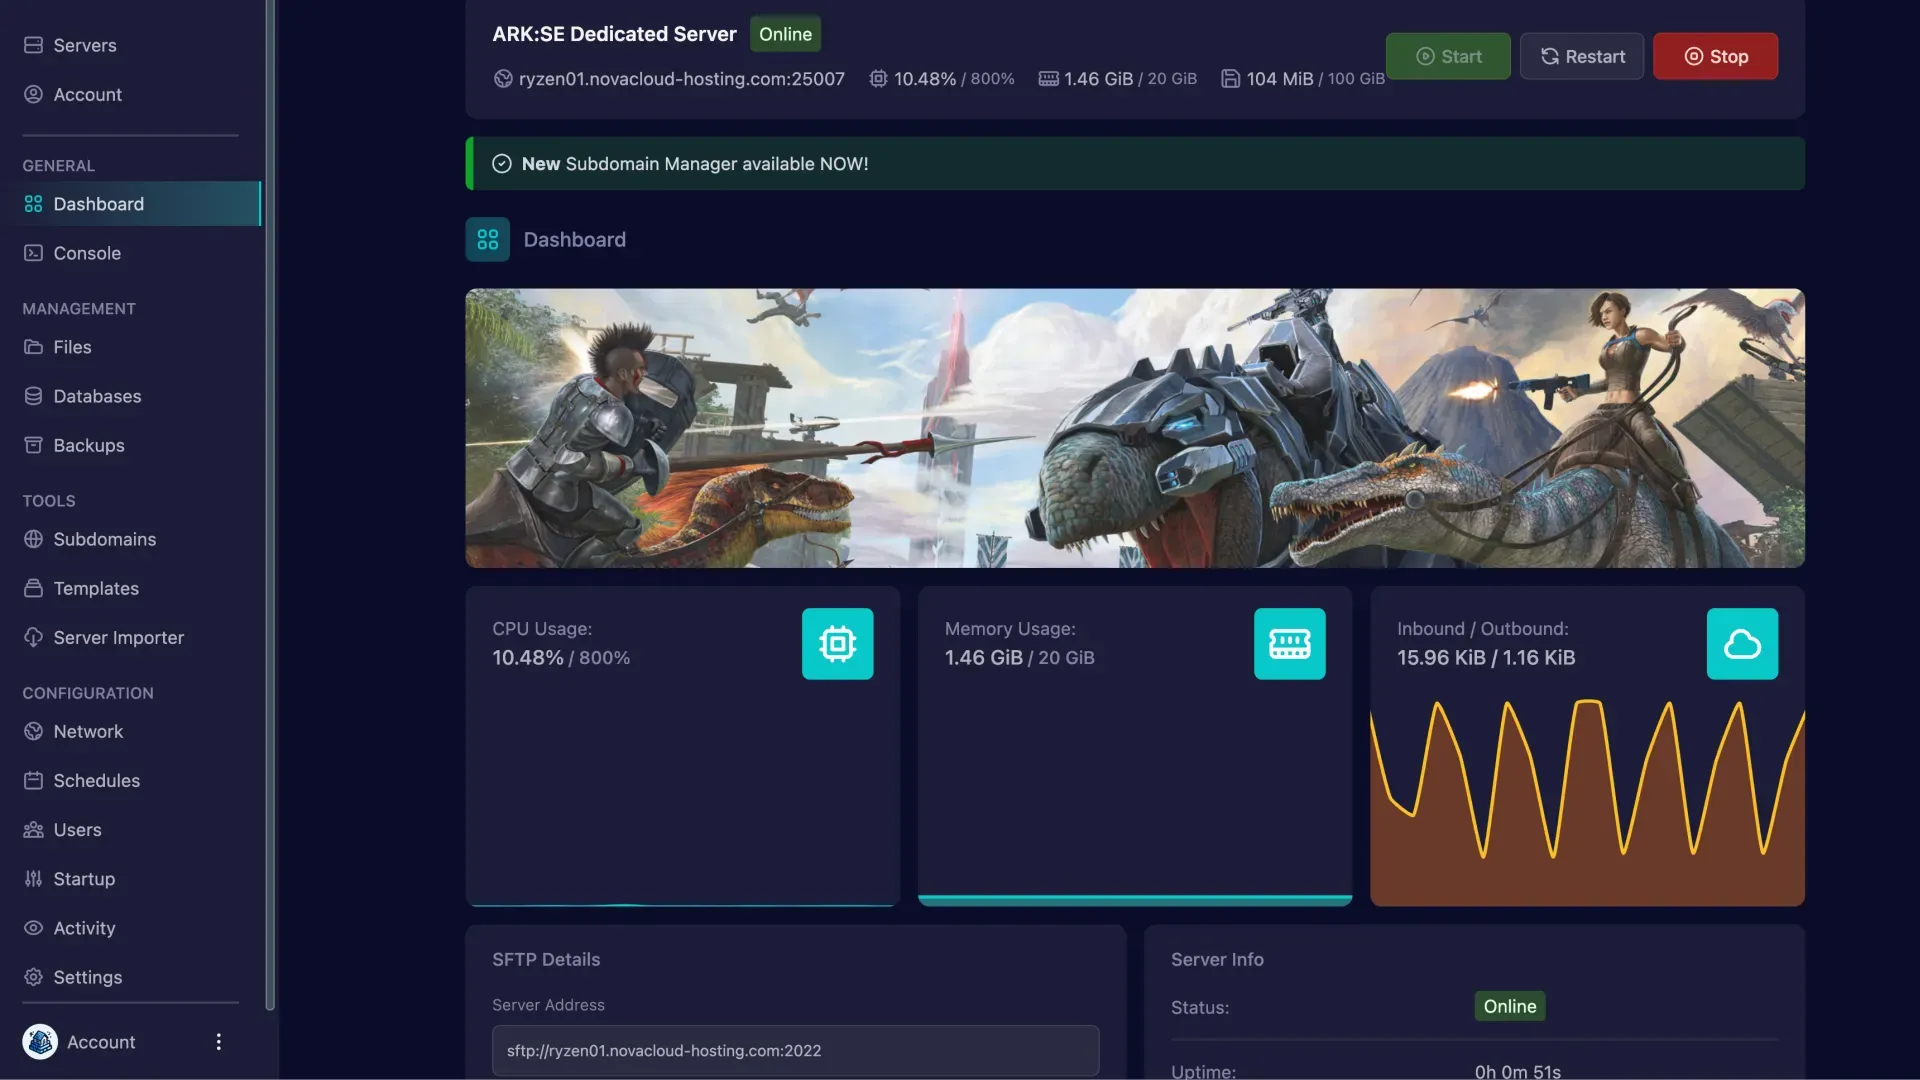Select the Dashboard grid icon in sidebar
Viewport: 1920px width, 1080px height.
(x=33, y=204)
